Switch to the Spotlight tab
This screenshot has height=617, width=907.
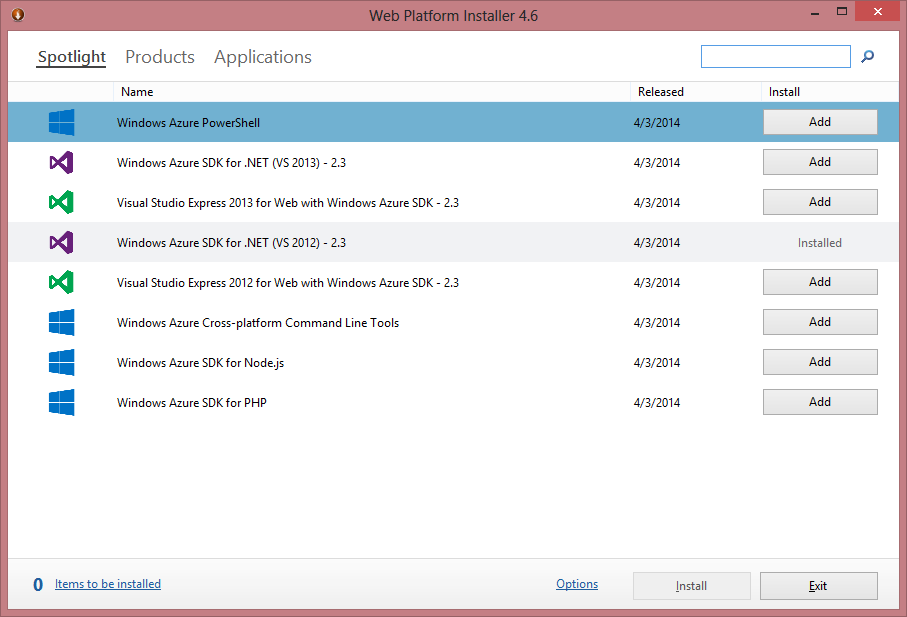pyautogui.click(x=72, y=57)
